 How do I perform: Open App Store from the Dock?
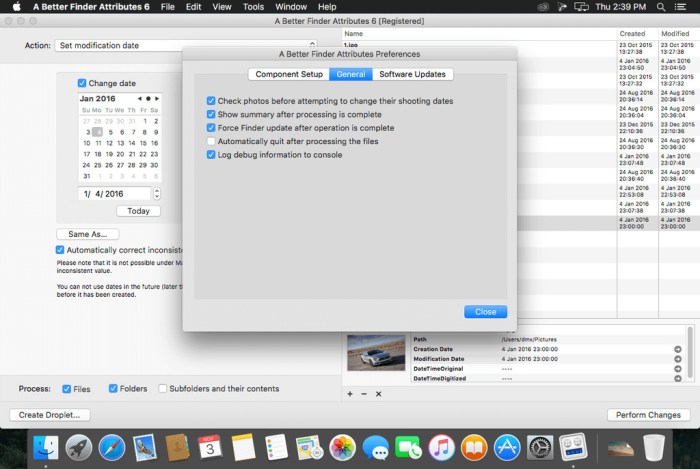pyautogui.click(x=507, y=447)
